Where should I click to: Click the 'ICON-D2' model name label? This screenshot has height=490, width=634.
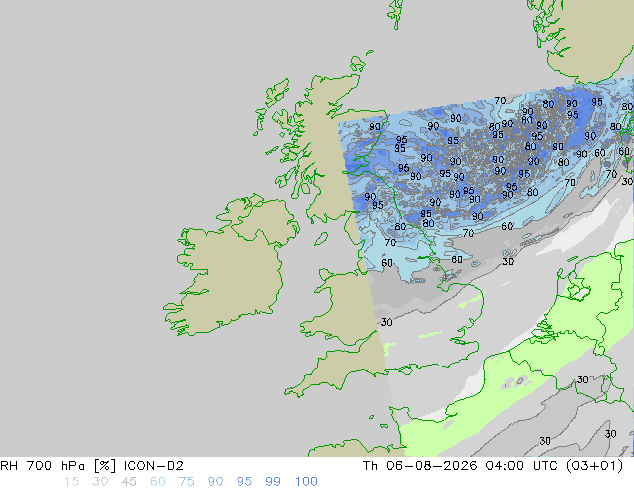154,466
